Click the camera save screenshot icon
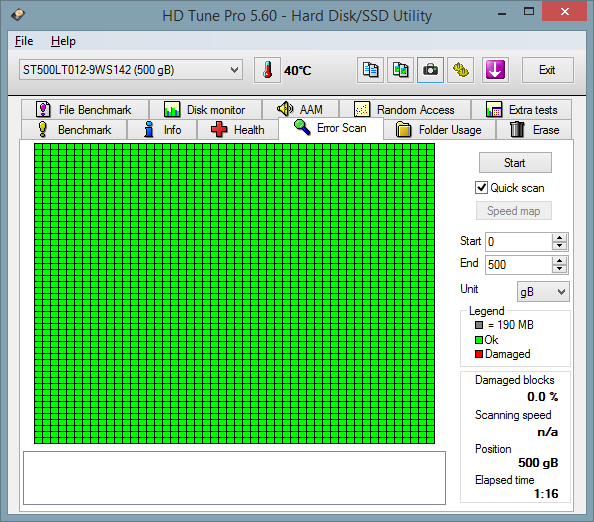 click(430, 70)
